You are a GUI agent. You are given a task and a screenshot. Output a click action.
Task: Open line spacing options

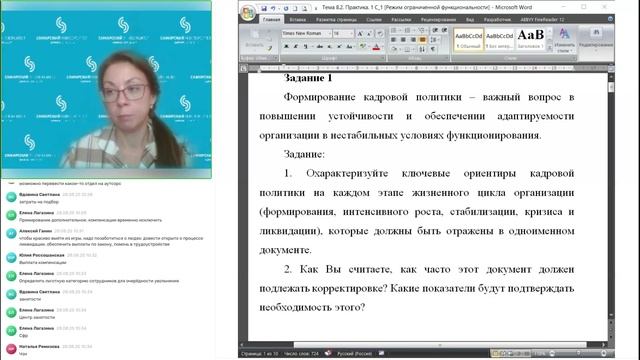coord(434,40)
